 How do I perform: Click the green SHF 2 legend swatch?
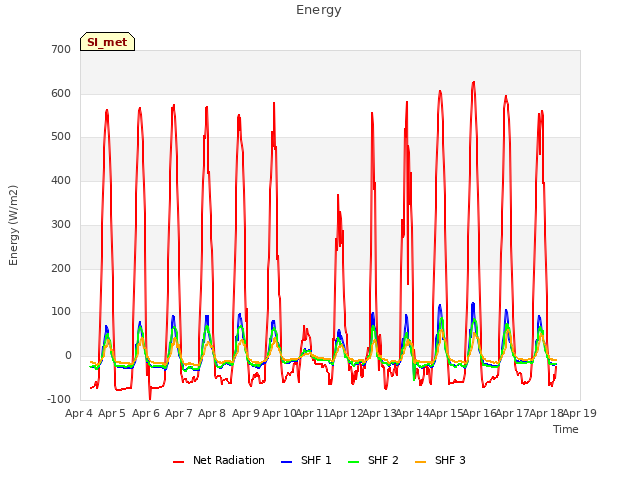coord(353,462)
